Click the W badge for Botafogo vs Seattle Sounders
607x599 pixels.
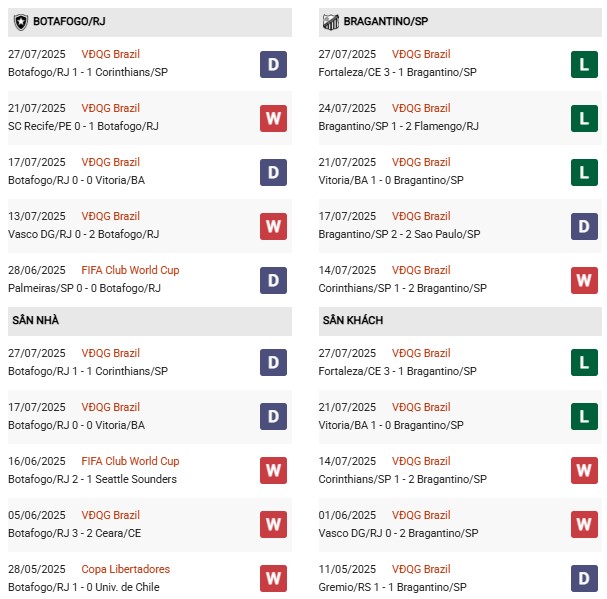coord(273,471)
